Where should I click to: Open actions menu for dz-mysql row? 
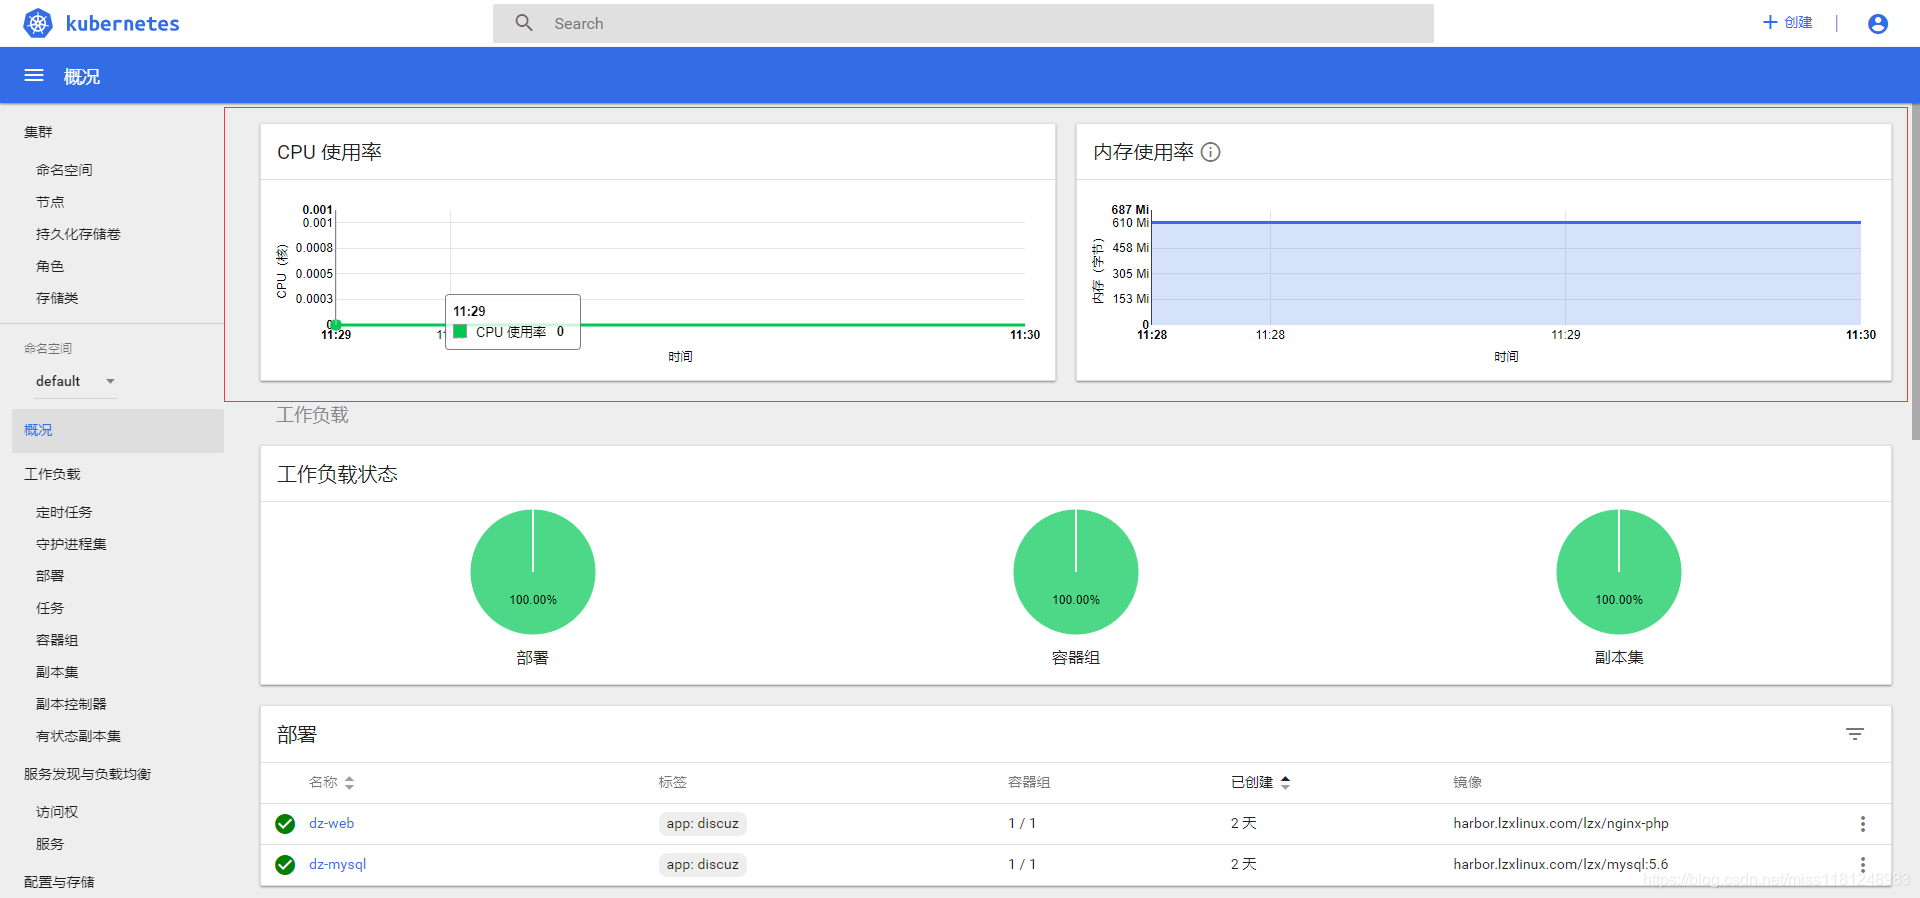pos(1862,864)
